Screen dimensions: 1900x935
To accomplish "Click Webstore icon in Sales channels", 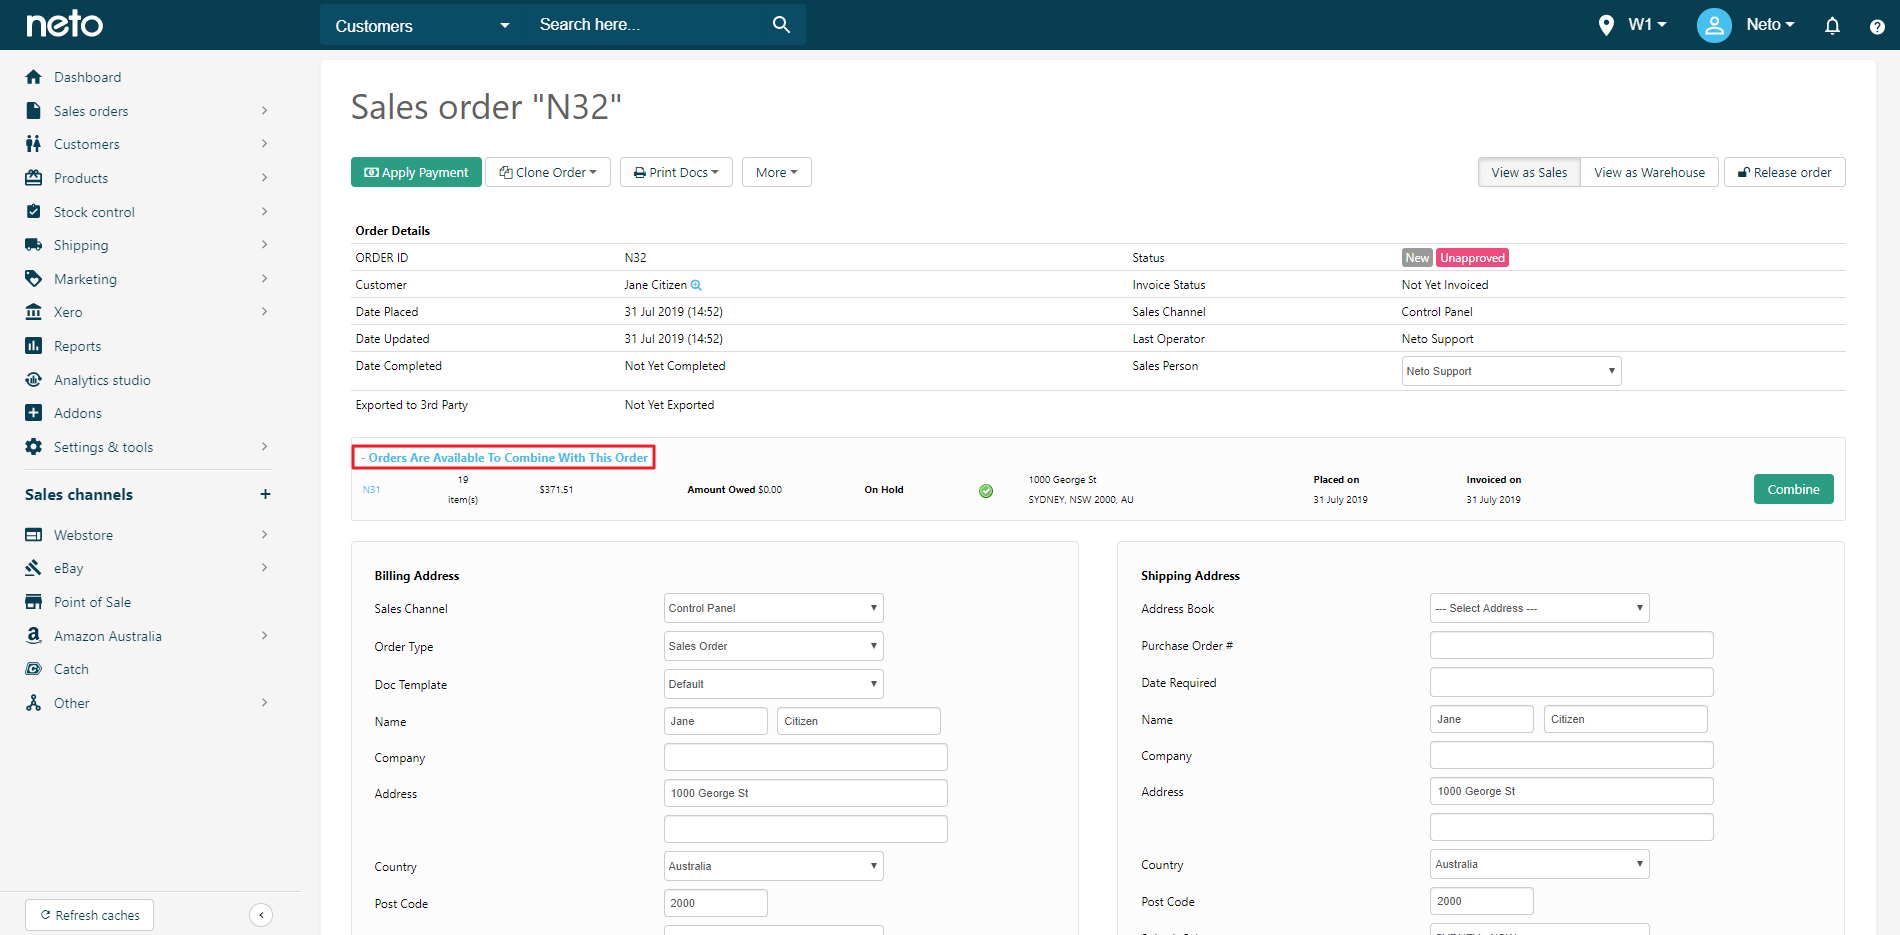I will click(x=34, y=535).
